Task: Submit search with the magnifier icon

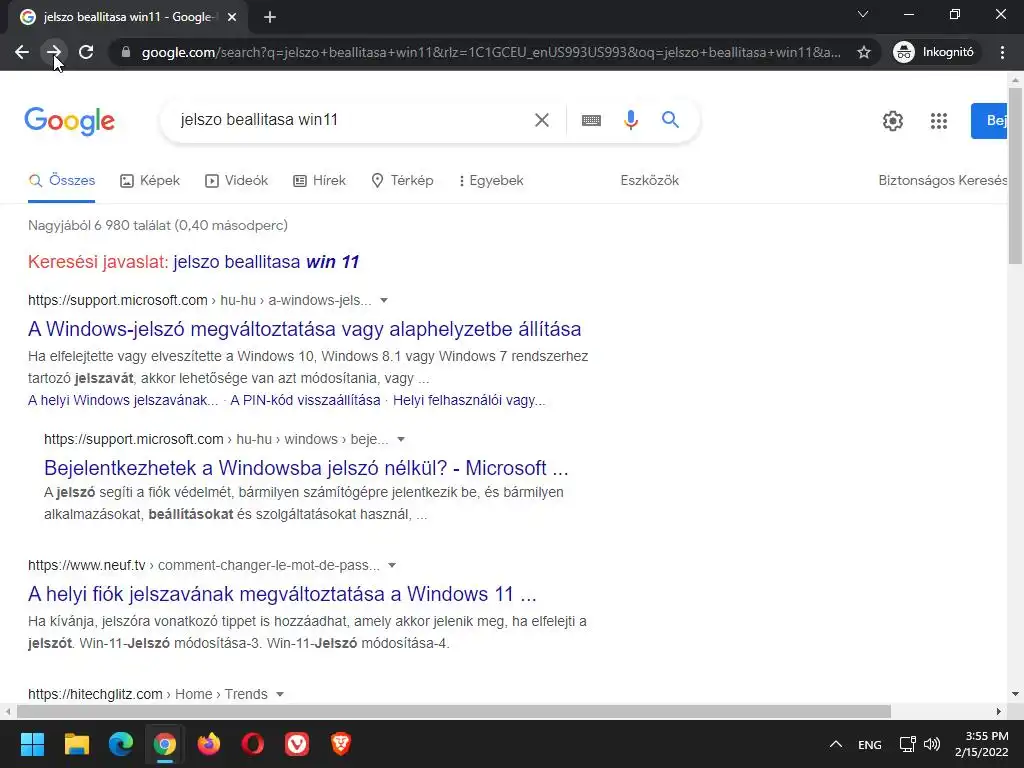Action: [x=670, y=120]
